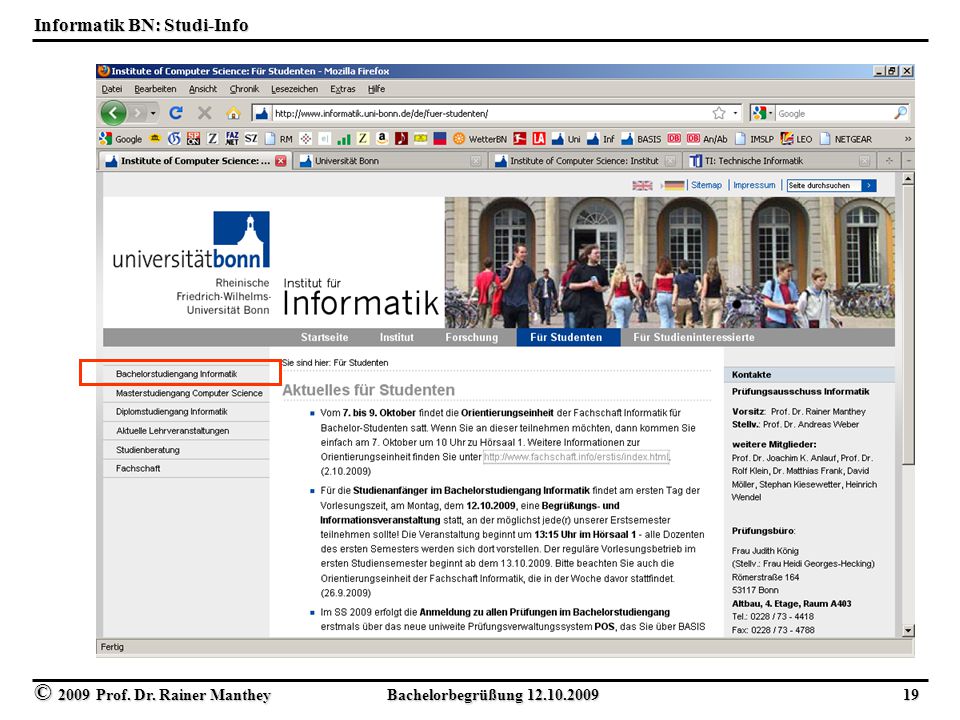Open the Chronik menu

pos(244,89)
